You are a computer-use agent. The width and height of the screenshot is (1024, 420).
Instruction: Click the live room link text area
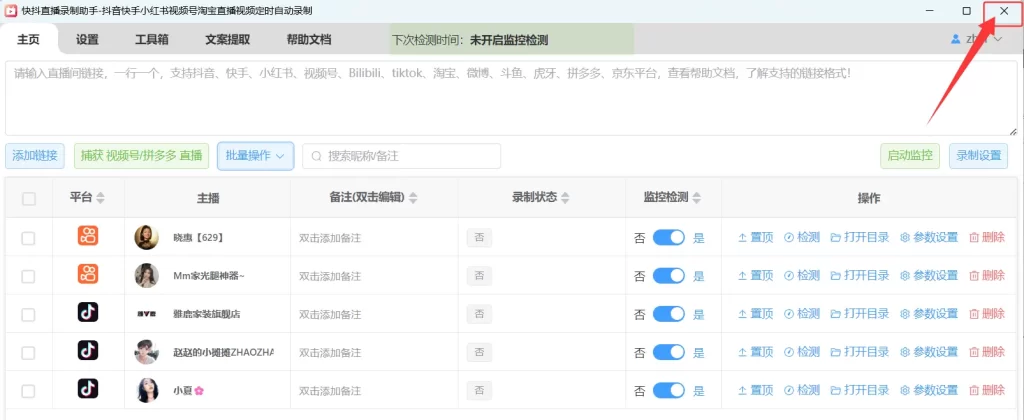pos(511,98)
